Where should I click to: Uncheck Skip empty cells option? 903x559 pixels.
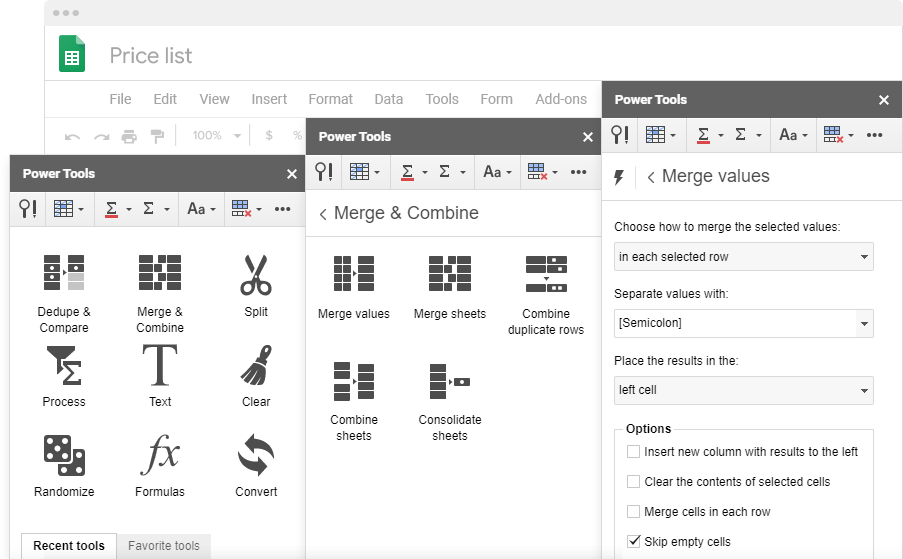633,541
